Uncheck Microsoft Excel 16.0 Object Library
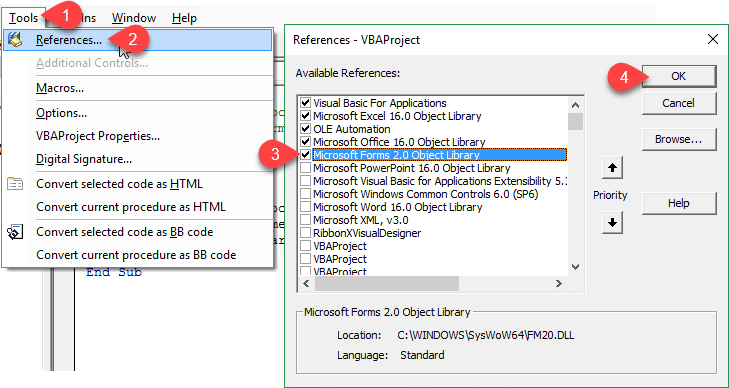 [x=305, y=116]
